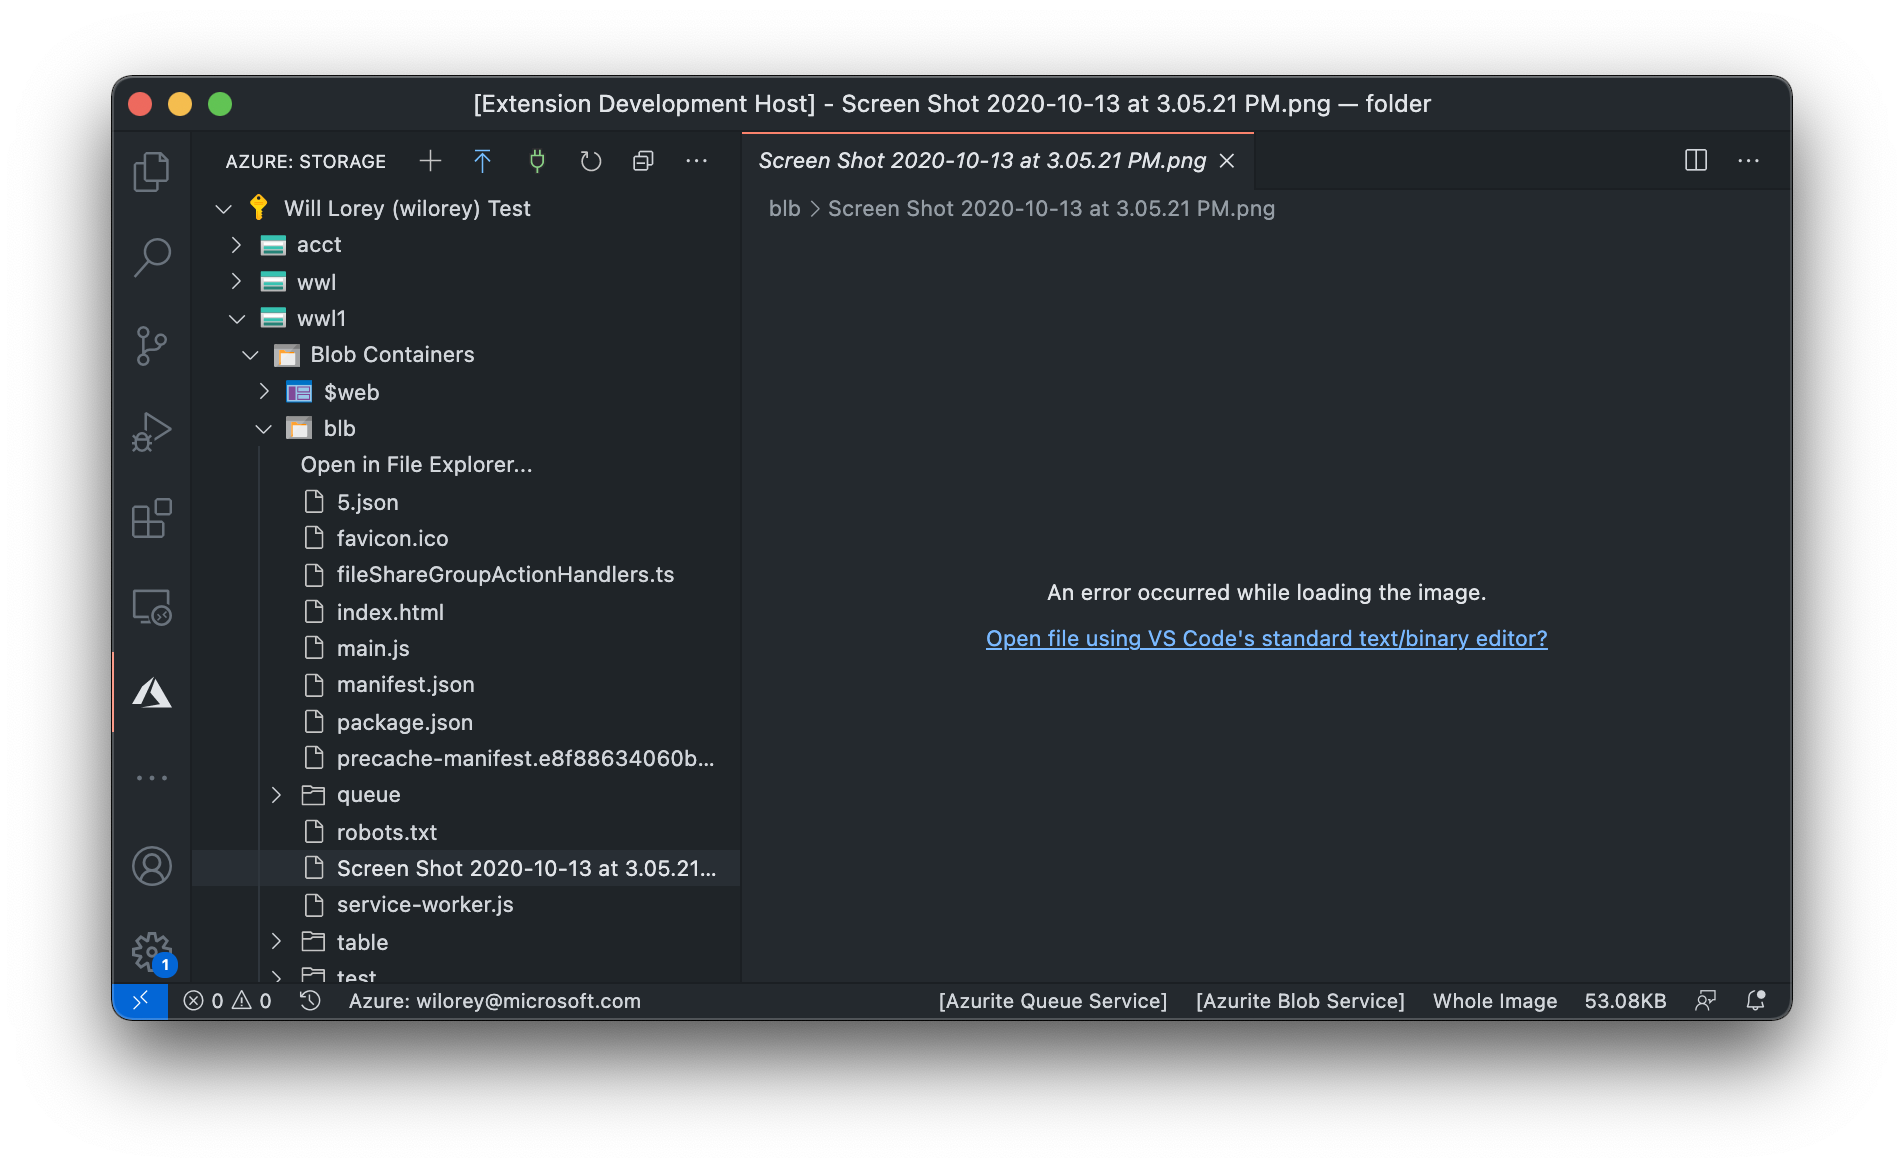
Task: Open the Azure view in the activity bar
Action: tap(151, 693)
